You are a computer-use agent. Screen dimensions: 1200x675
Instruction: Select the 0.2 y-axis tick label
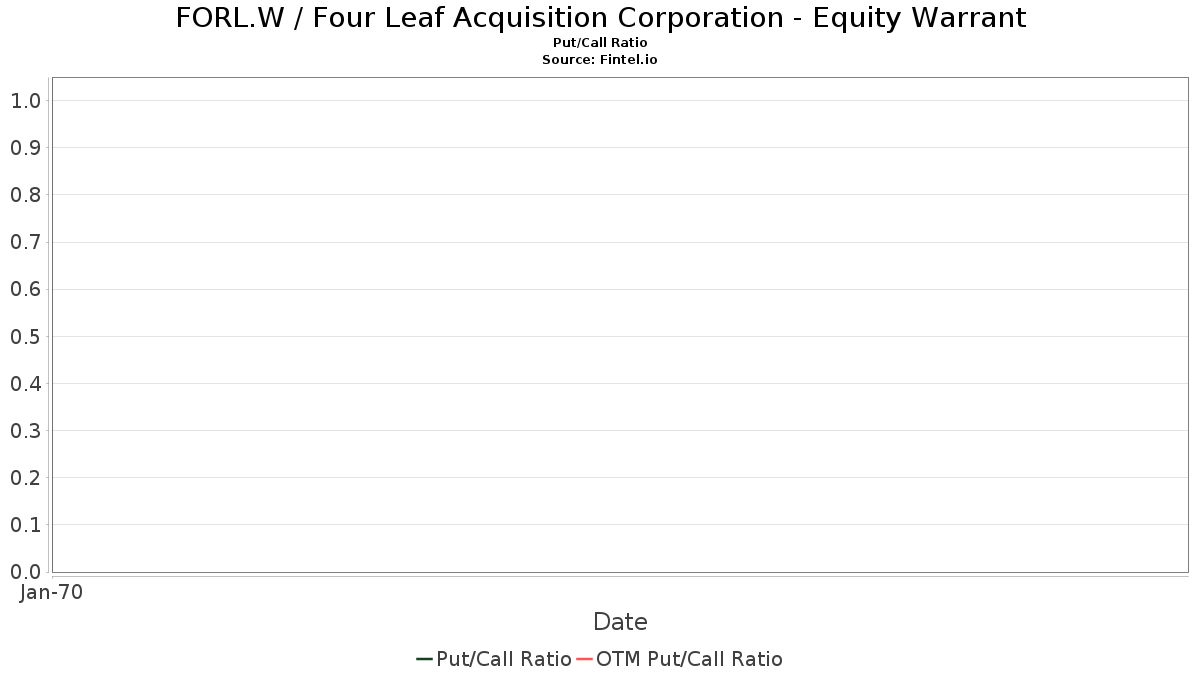(x=25, y=478)
